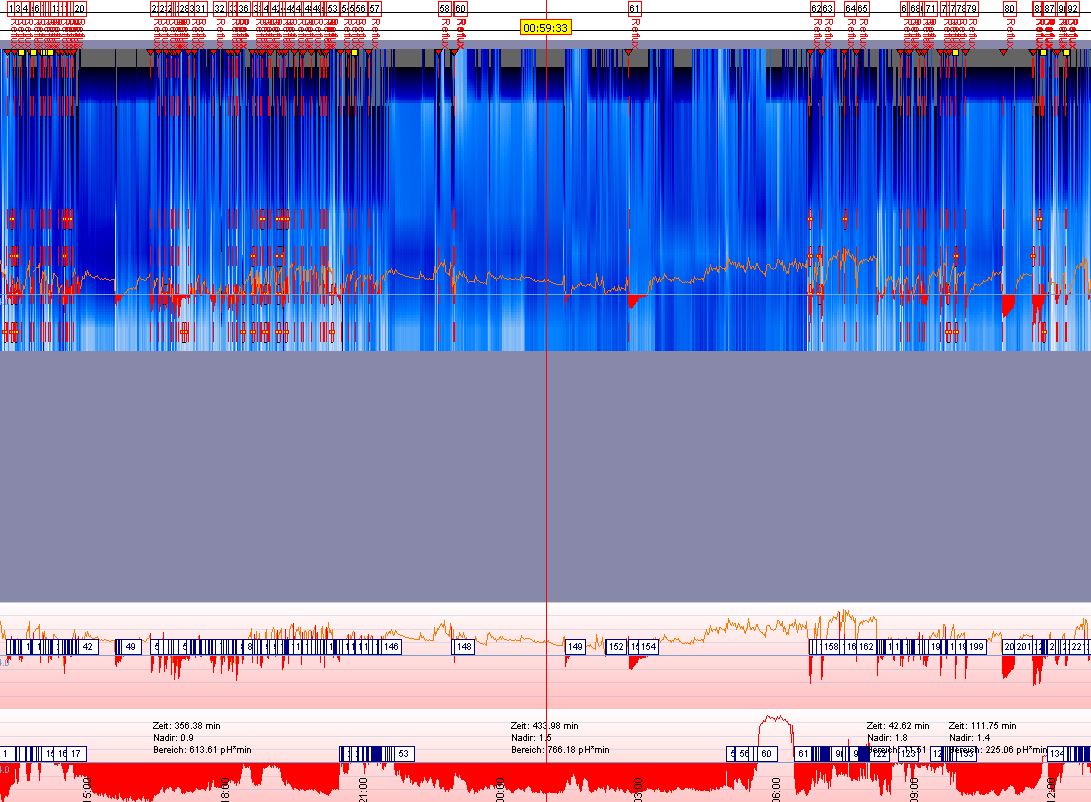Viewport: 1091px width, 802px height.
Task: Click the 433.98 min Zeit statistics text
Action: [544, 726]
